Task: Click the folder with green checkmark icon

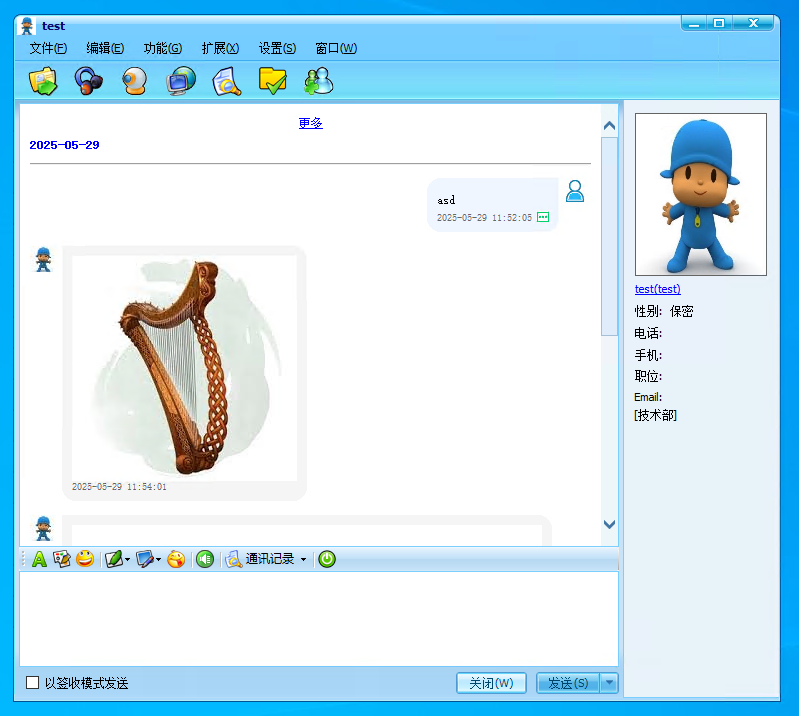Action: pyautogui.click(x=273, y=81)
